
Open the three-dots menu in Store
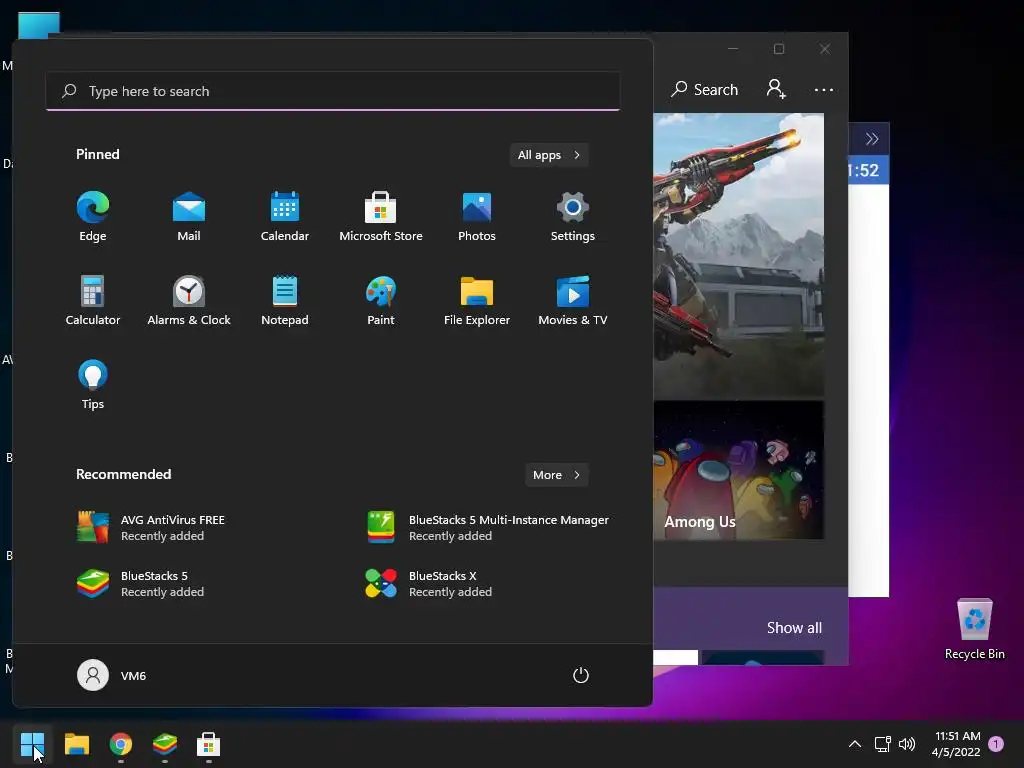(824, 89)
